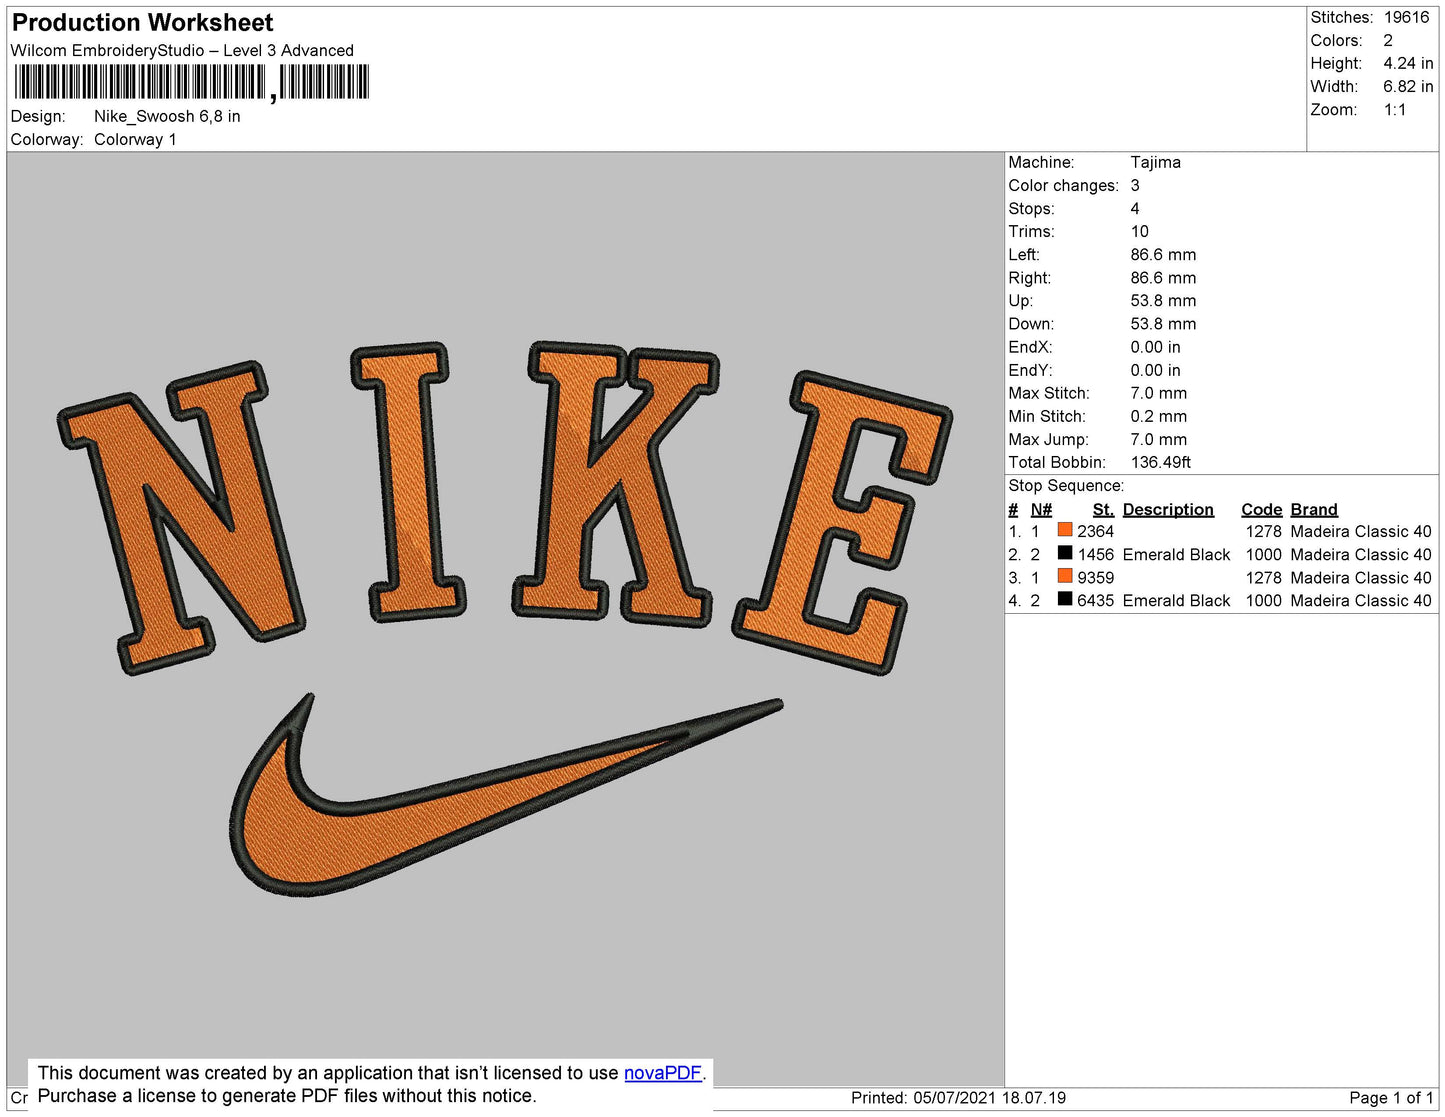The width and height of the screenshot is (1445, 1117).
Task: Open the novaPDF link
Action: 663,1073
